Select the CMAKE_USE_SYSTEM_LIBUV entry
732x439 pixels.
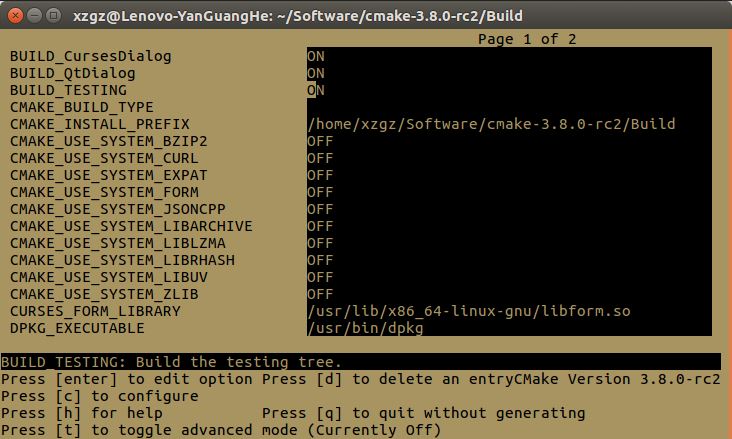(108, 277)
